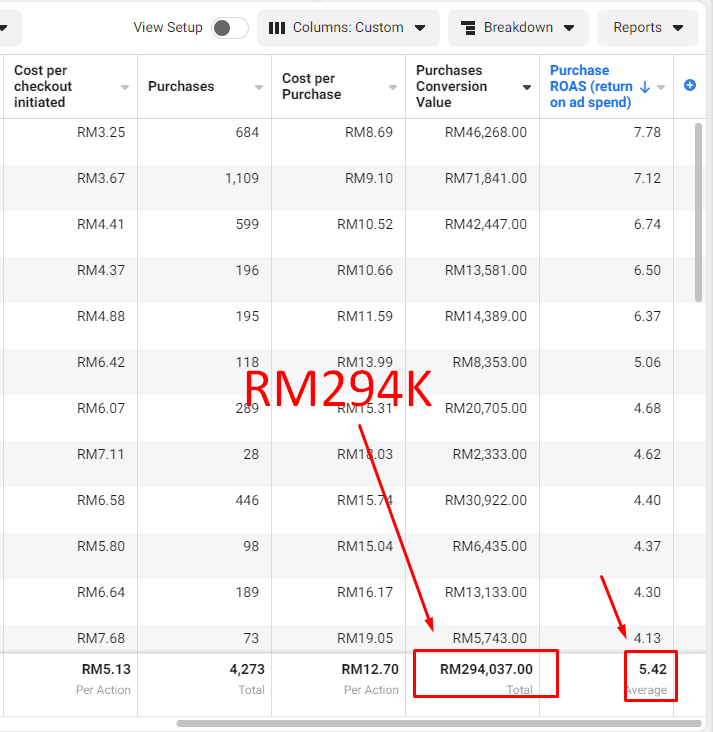Select the RM11.59 cost per purchase cell
The image size is (713, 732).
click(x=365, y=317)
